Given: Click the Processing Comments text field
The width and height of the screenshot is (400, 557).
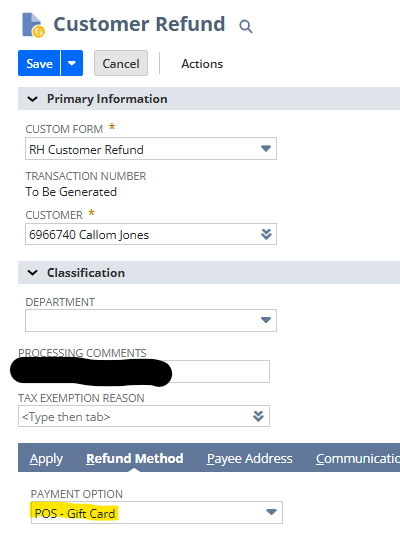Looking at the screenshot, I should point(144,372).
